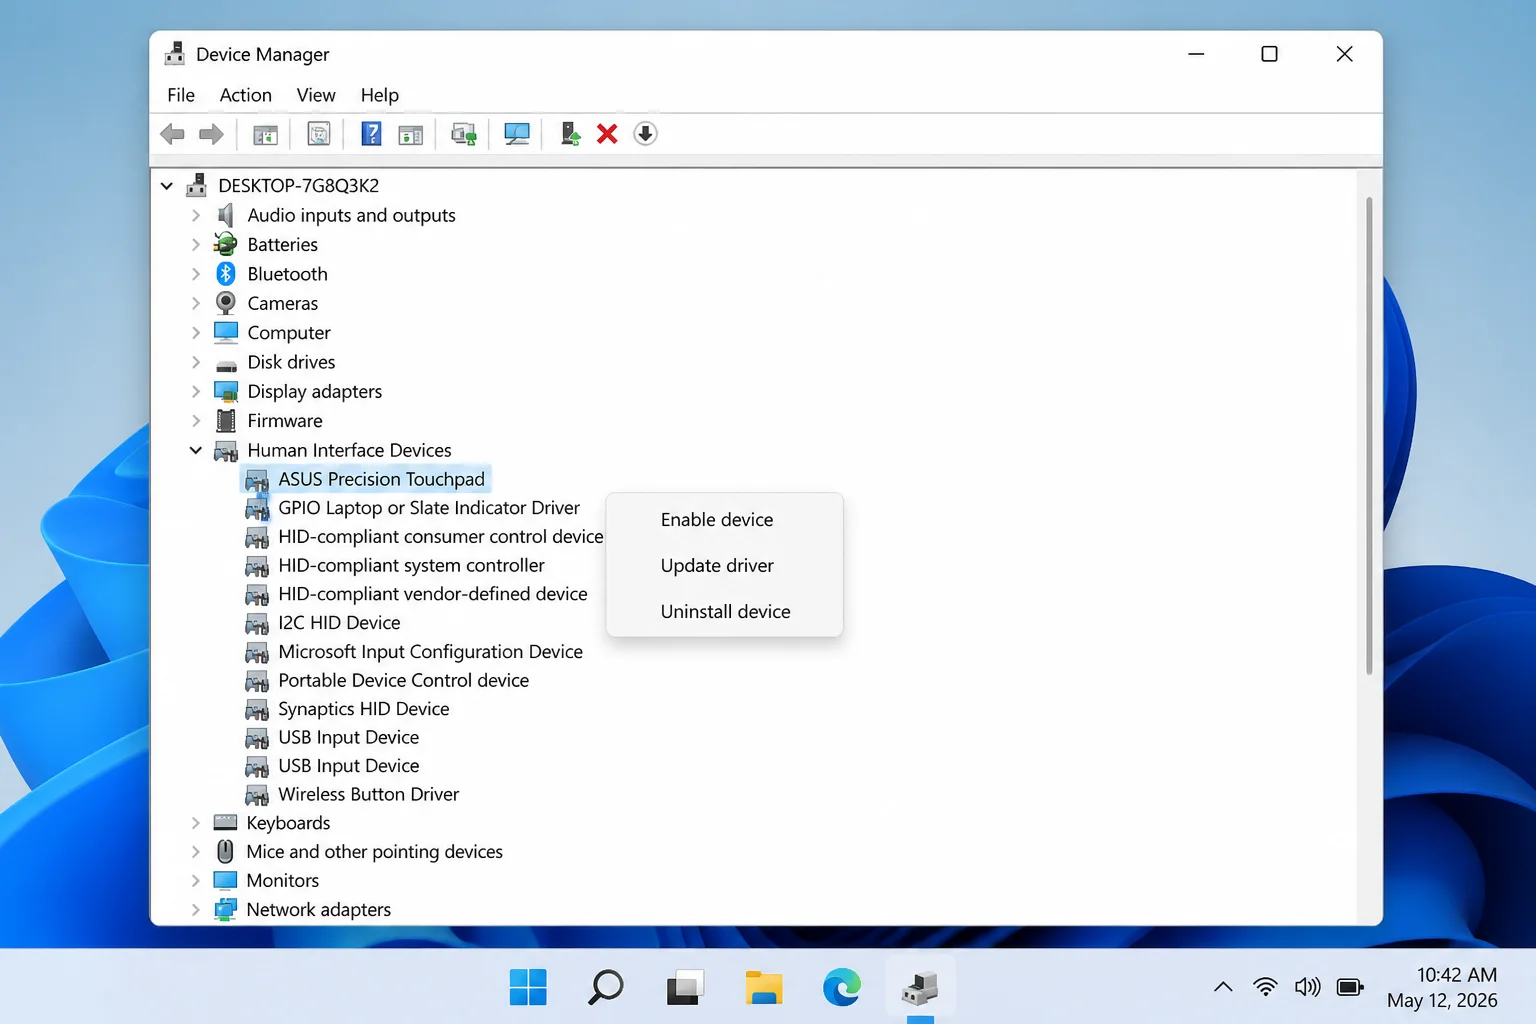This screenshot has width=1536, height=1024.
Task: Click the vertical scrollbar thumb in the device tree
Action: point(1368,436)
